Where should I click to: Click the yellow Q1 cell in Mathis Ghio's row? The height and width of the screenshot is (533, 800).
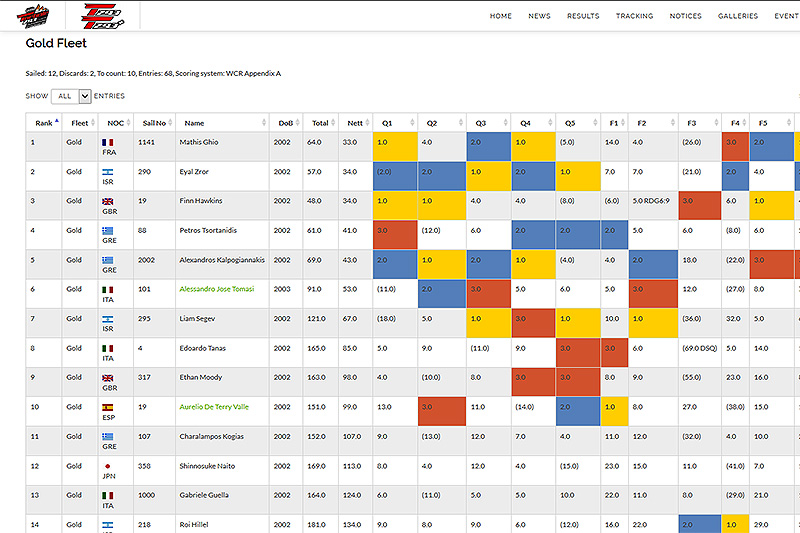pos(395,147)
